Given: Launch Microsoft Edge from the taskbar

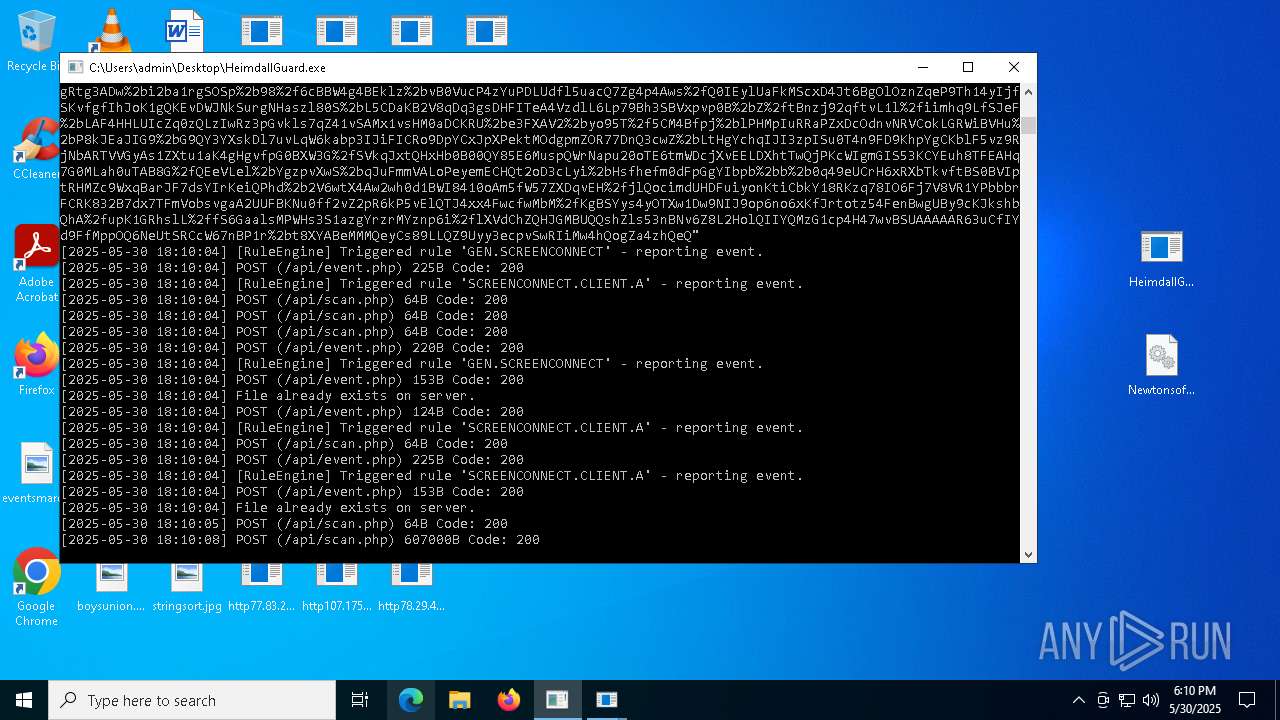Looking at the screenshot, I should [411, 700].
